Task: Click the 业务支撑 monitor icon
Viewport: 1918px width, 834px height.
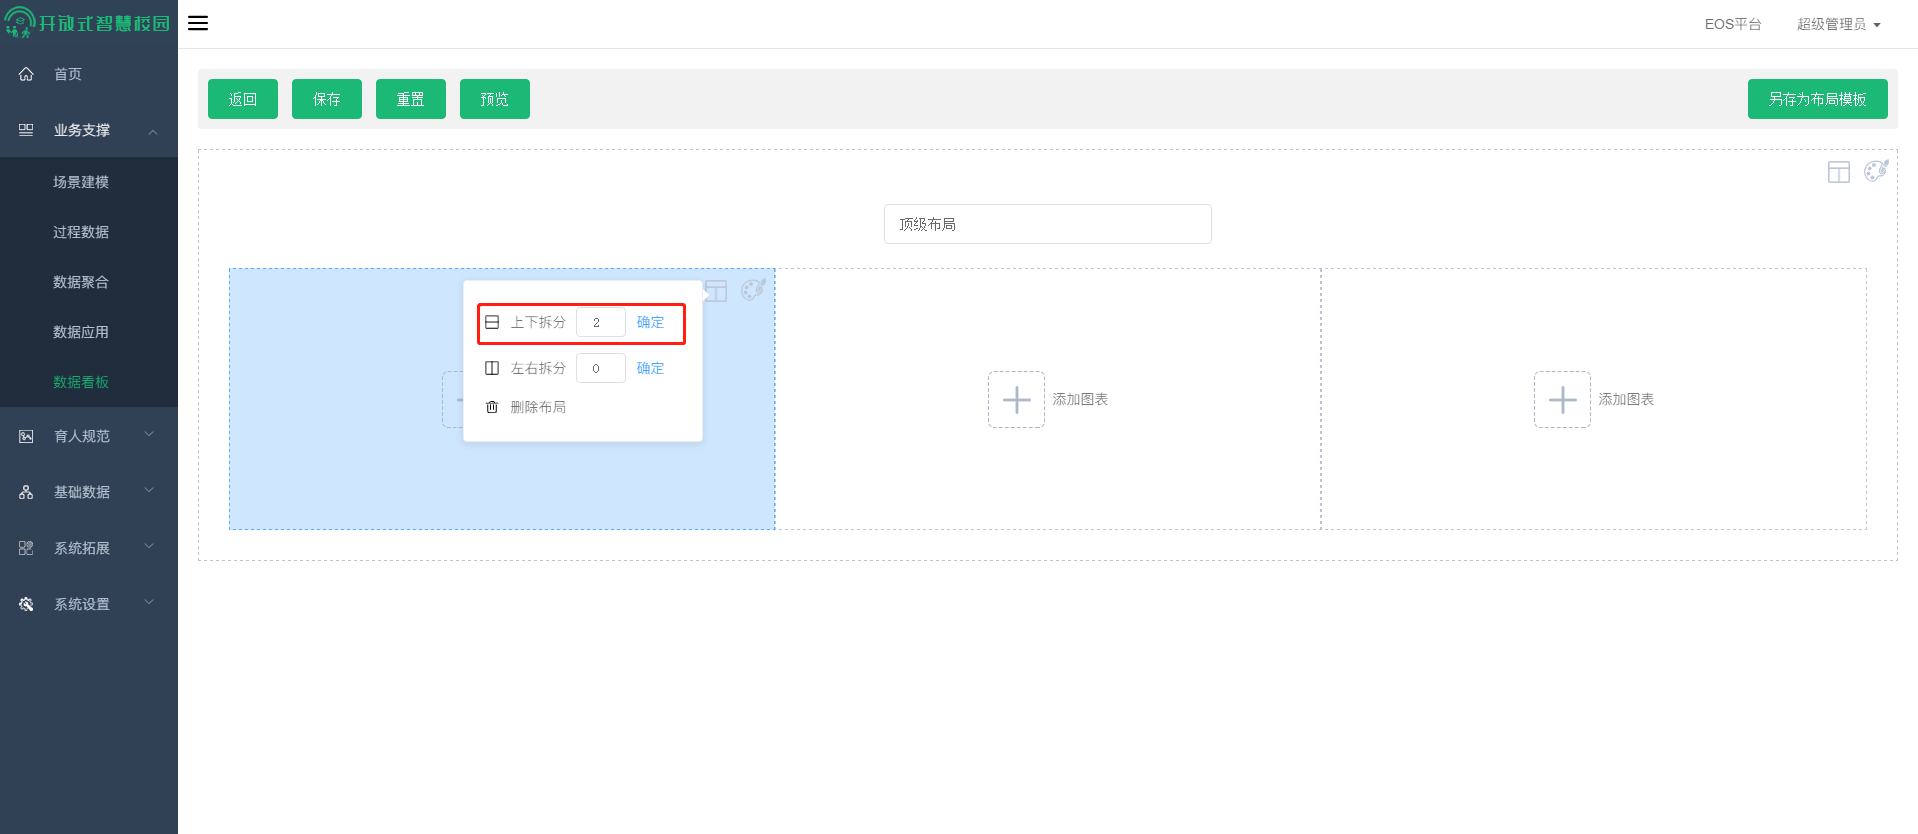Action: [x=26, y=130]
